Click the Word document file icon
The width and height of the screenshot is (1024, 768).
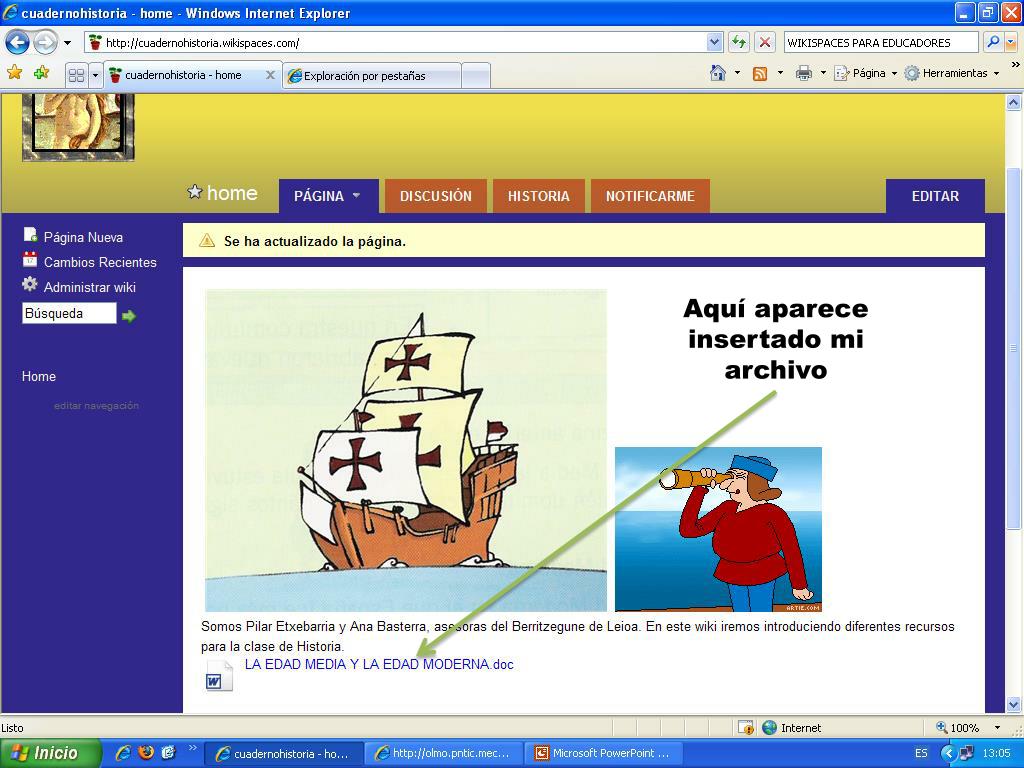tap(218, 675)
